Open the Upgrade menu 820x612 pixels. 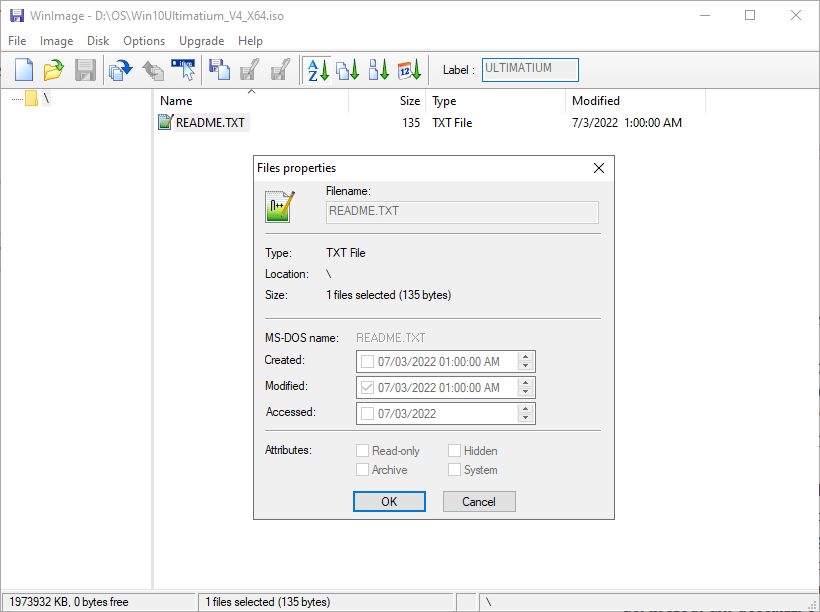tap(201, 41)
